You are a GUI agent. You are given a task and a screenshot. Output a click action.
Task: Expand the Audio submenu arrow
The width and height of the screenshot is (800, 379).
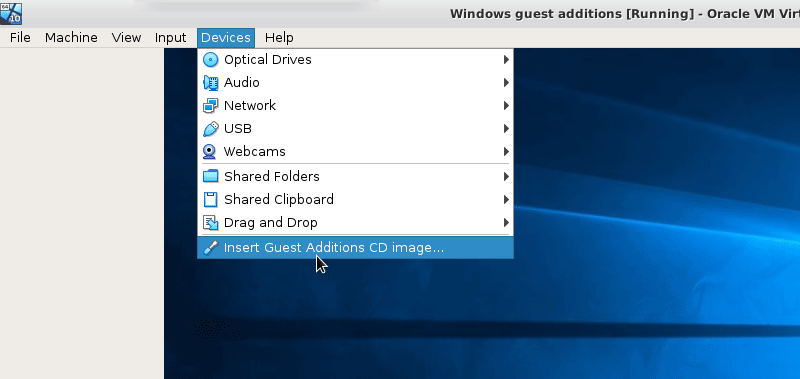[506, 83]
